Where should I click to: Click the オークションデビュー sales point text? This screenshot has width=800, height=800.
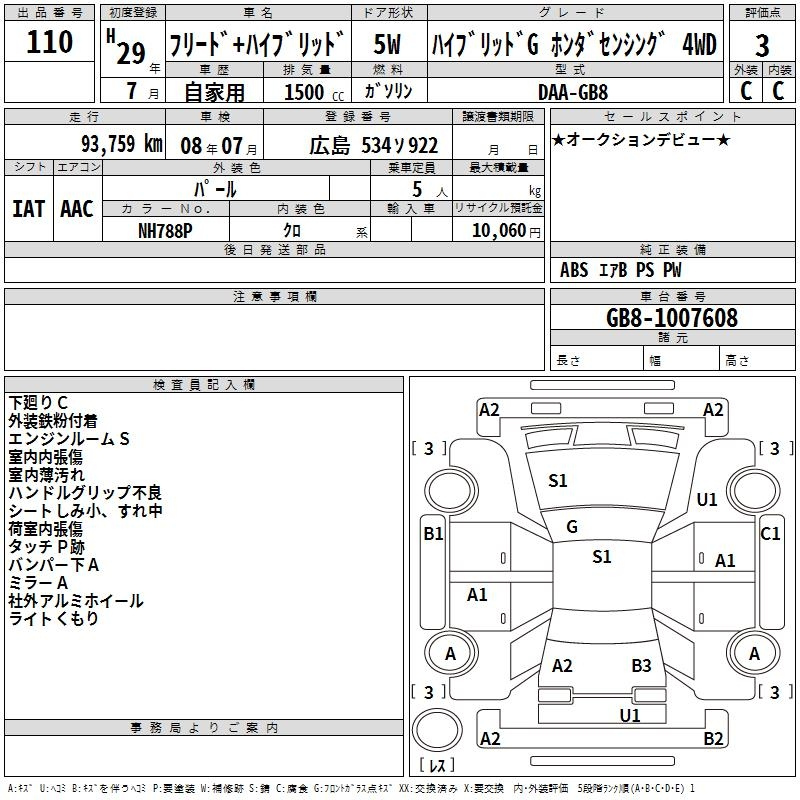pos(641,139)
